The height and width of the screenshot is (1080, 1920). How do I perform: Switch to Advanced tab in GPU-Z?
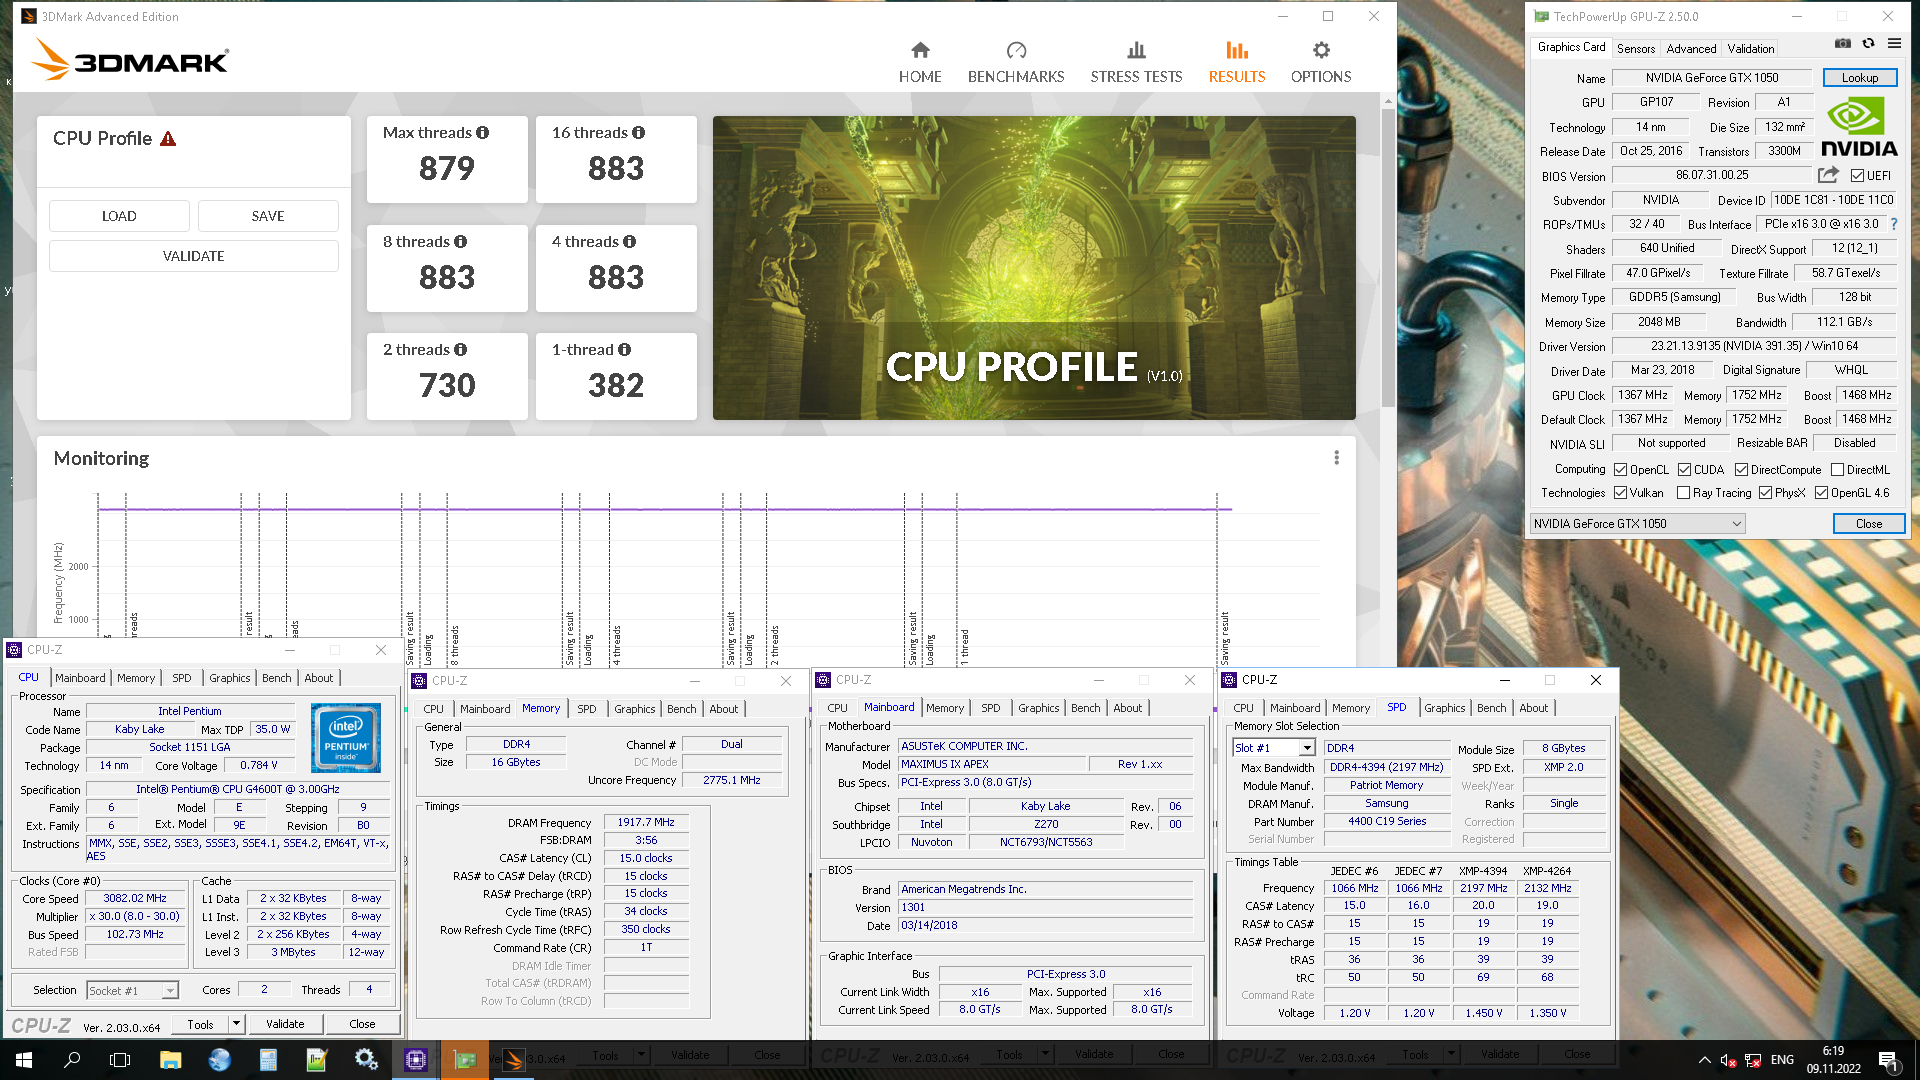[1691, 48]
